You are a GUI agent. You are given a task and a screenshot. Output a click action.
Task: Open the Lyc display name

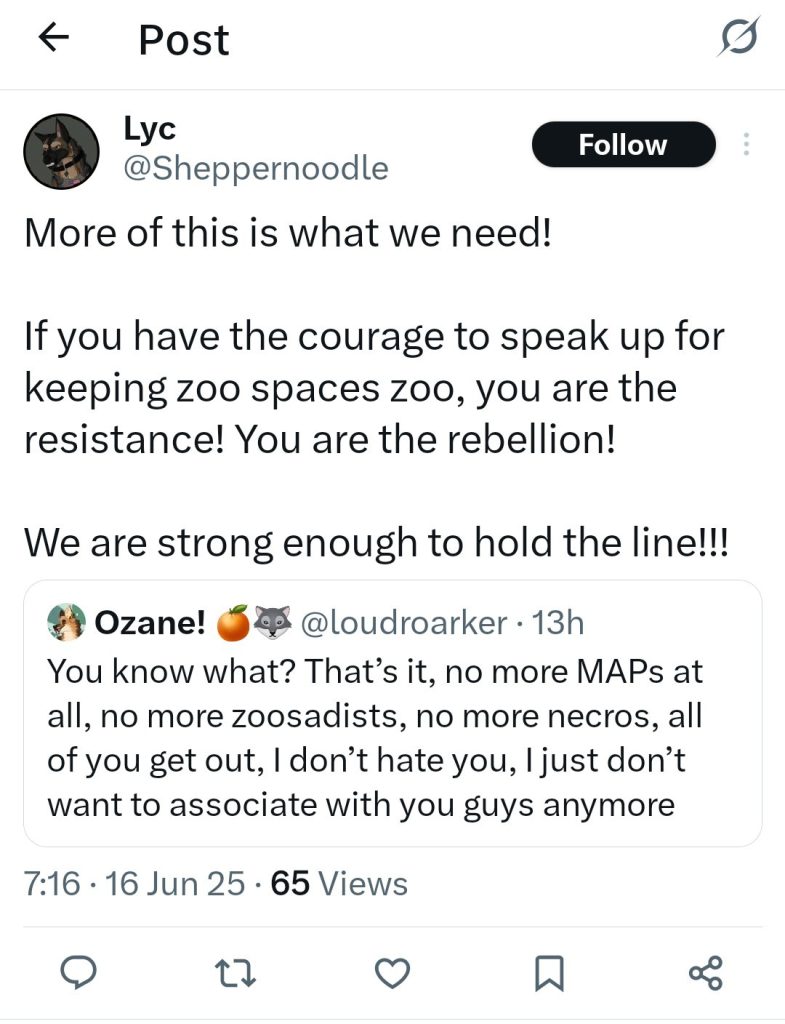click(150, 129)
